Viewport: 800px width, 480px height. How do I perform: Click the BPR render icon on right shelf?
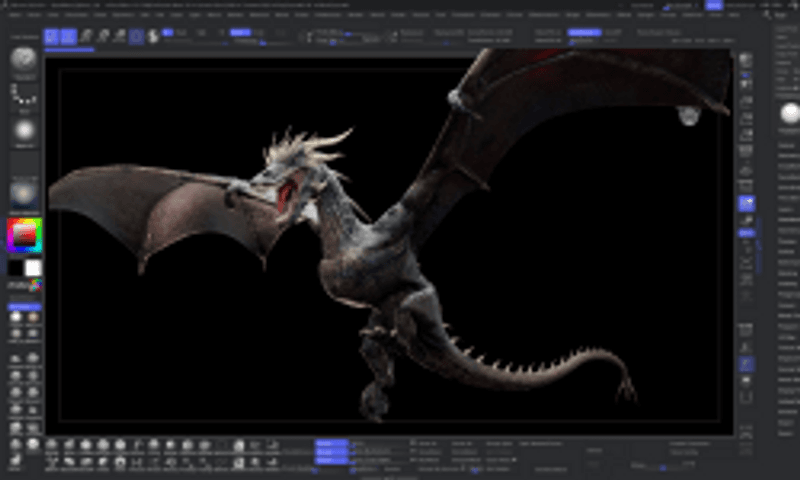[x=746, y=62]
